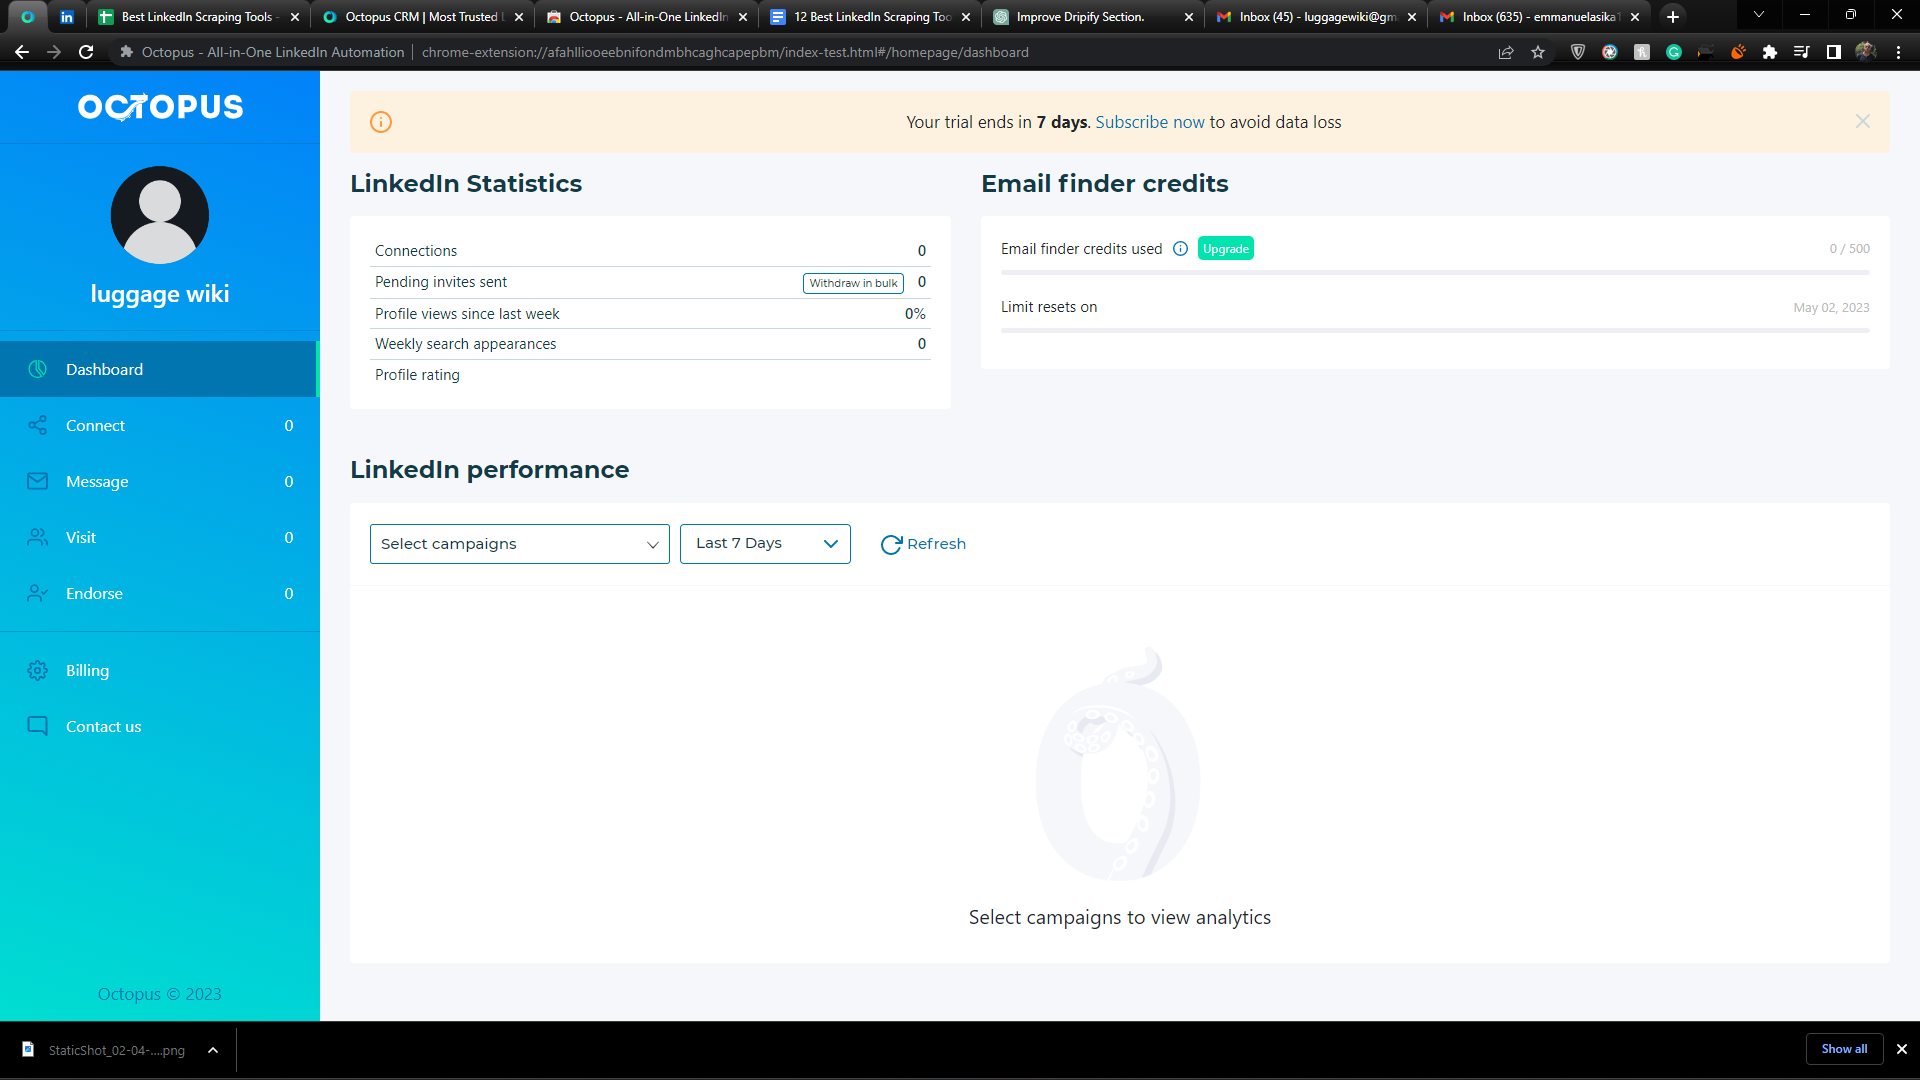Image resolution: width=1920 pixels, height=1080 pixels.
Task: Click Refresh in LinkedIn performance
Action: [x=923, y=544]
